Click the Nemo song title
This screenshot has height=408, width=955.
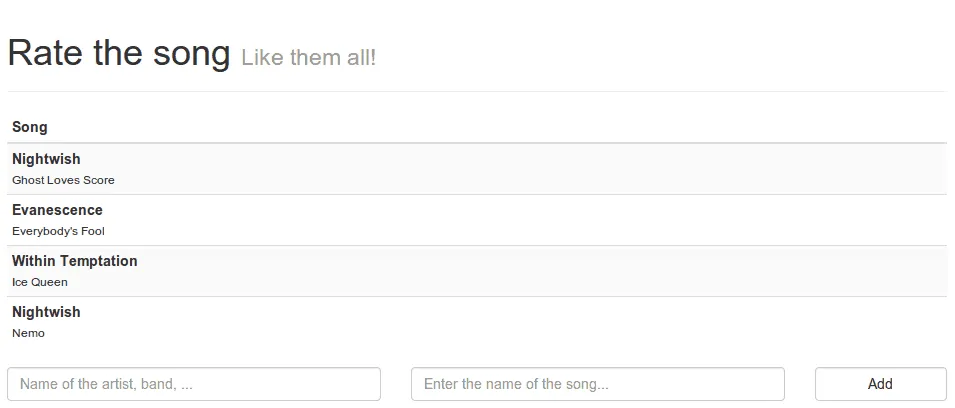(x=28, y=333)
